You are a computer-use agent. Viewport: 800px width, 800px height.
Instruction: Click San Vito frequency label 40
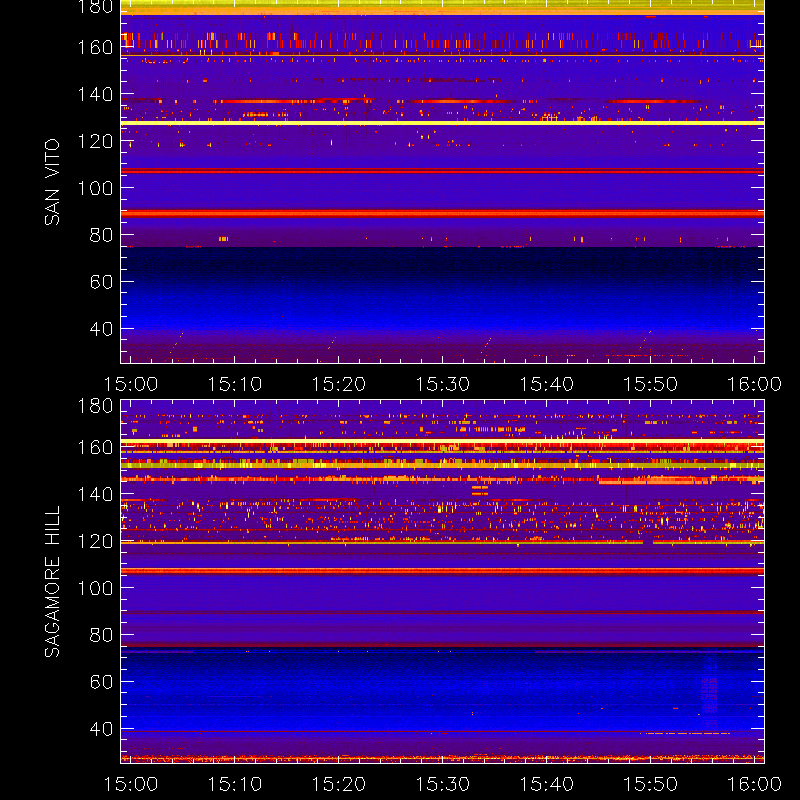[x=101, y=329]
